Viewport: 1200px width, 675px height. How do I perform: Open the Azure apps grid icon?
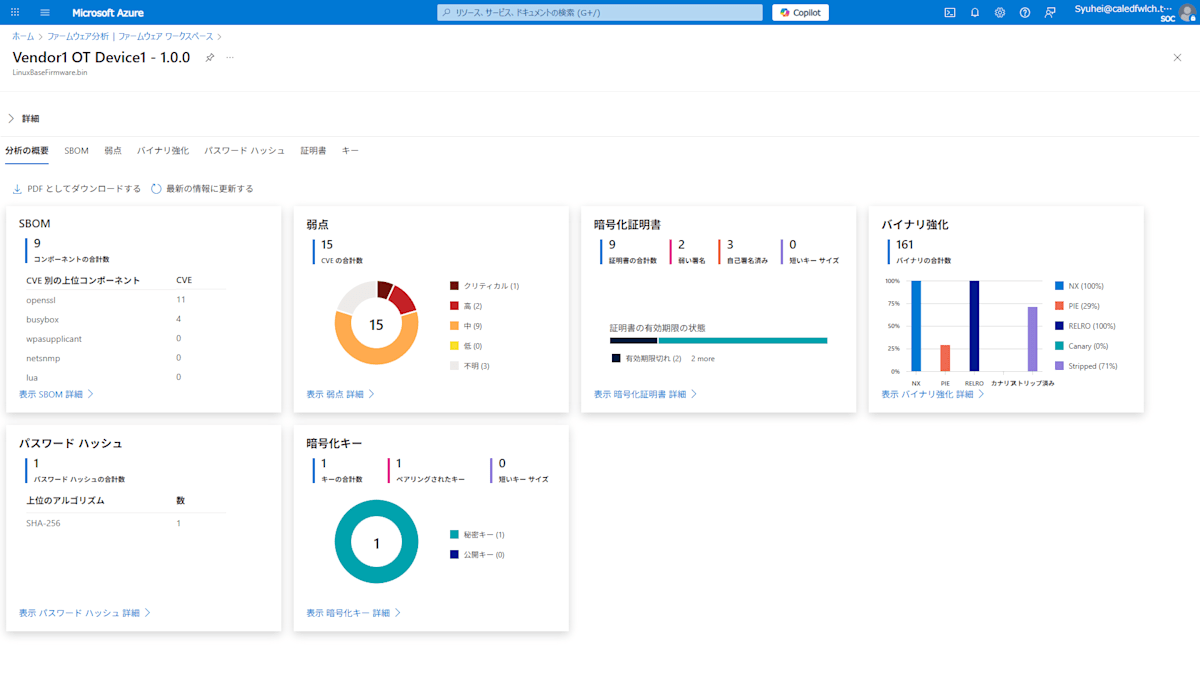(15, 12)
